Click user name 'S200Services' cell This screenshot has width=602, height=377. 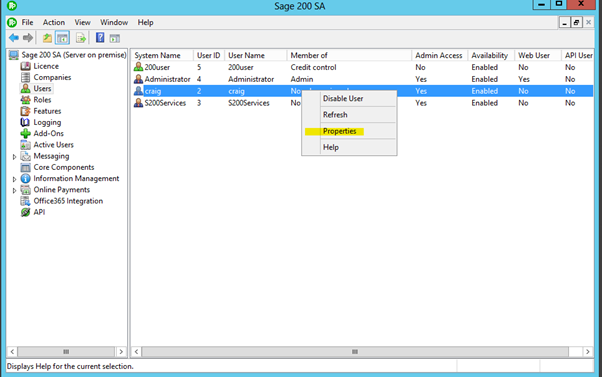[x=249, y=103]
